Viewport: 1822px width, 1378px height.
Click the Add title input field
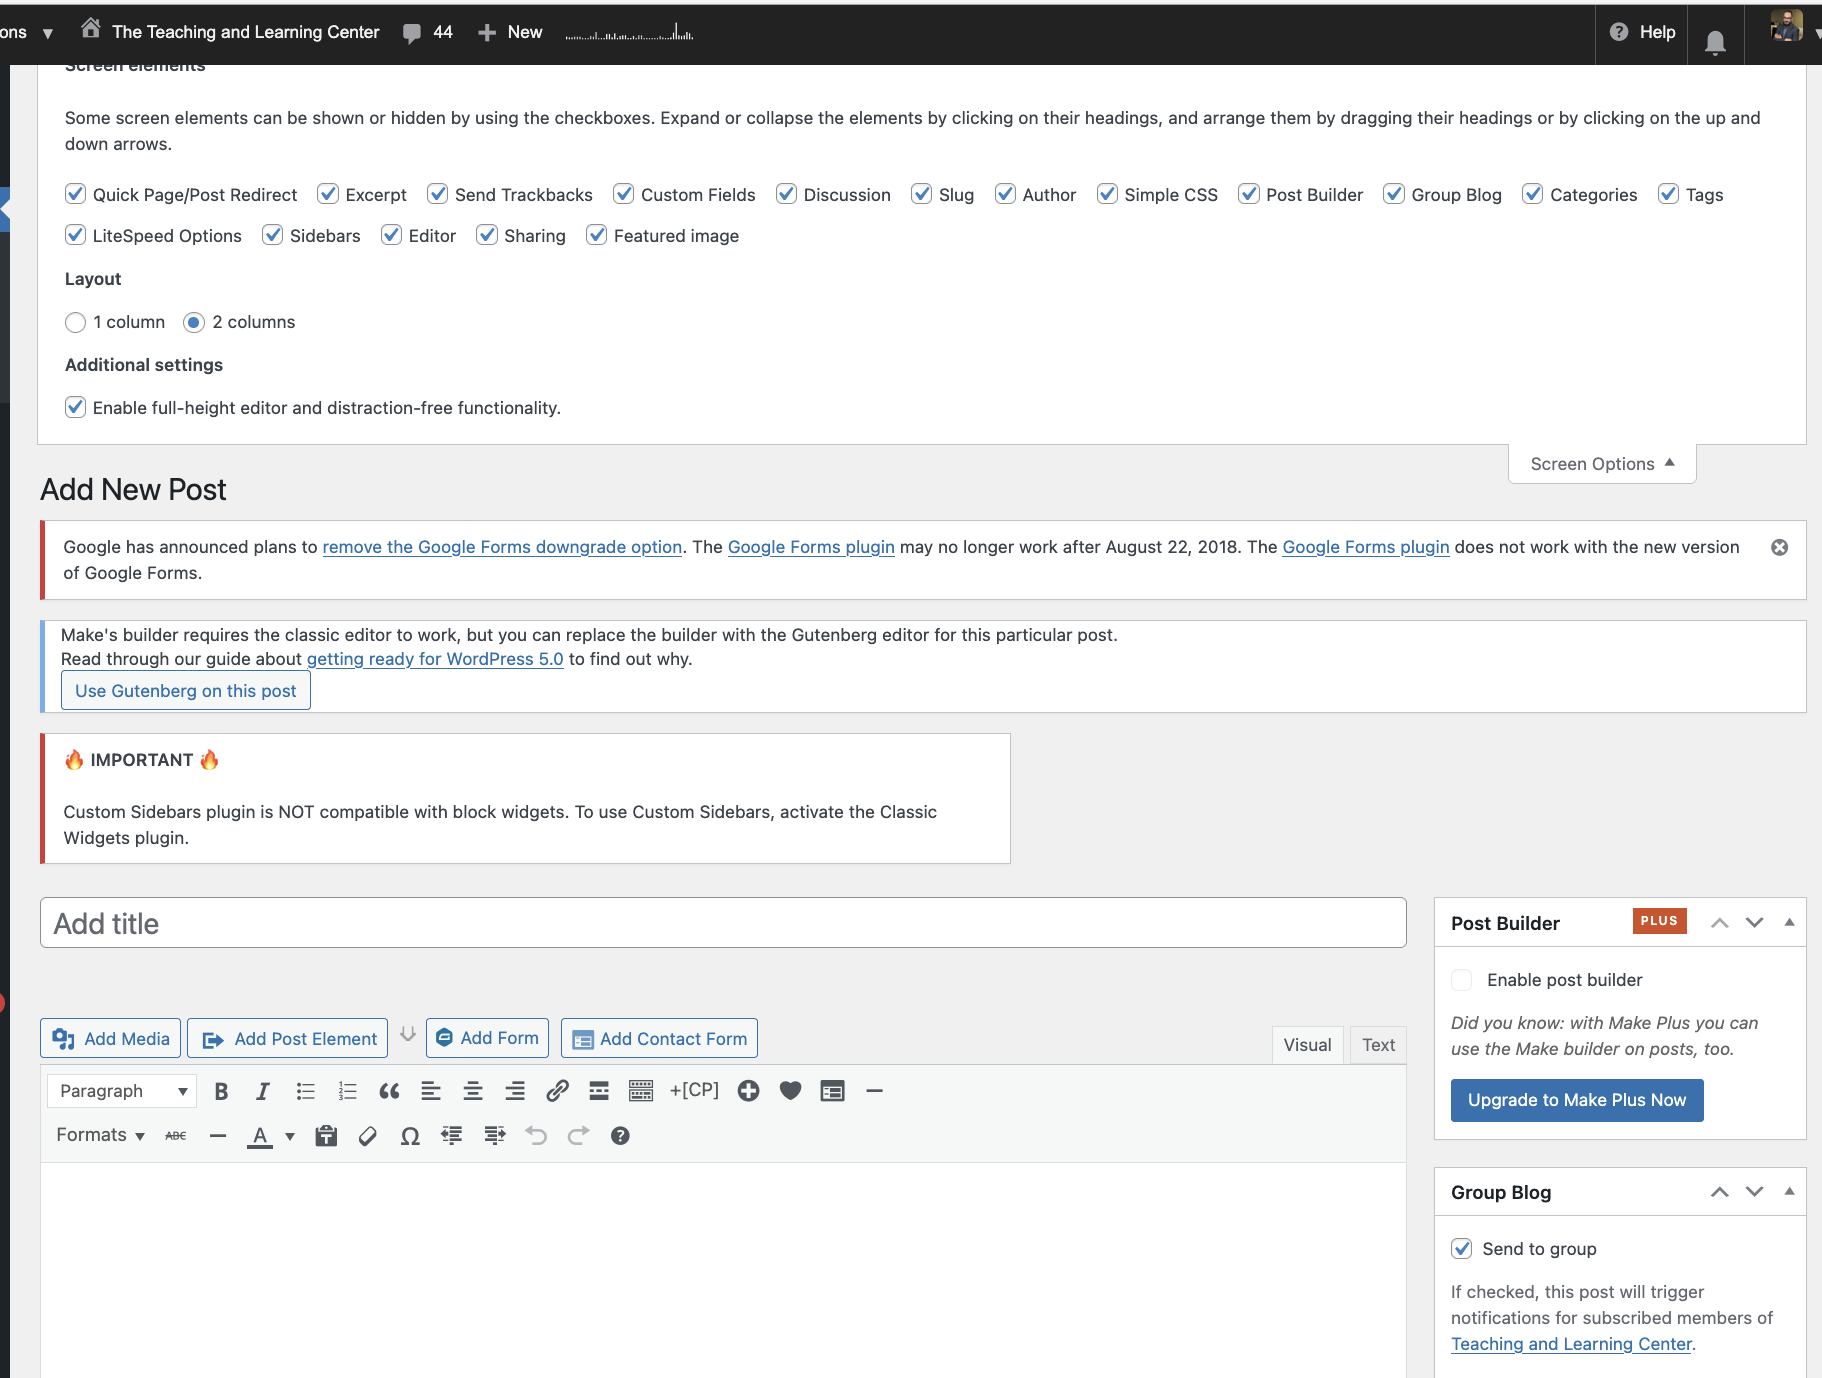click(723, 923)
